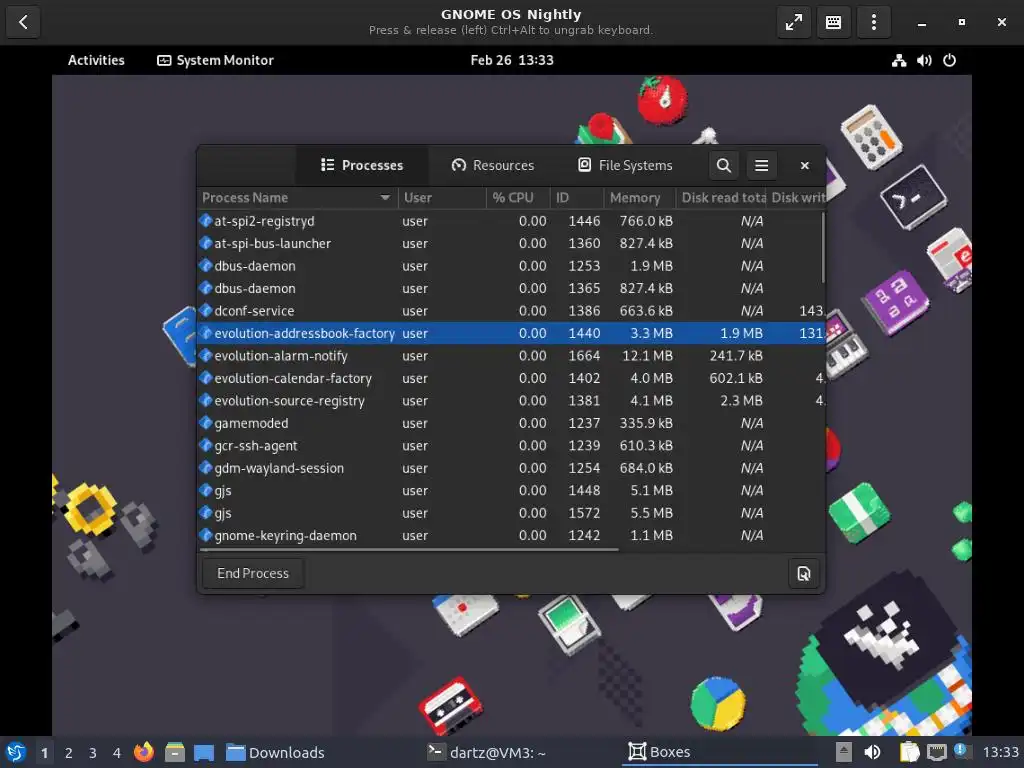This screenshot has width=1024, height=768.
Task: Close the System Monitor window
Action: pyautogui.click(x=805, y=165)
